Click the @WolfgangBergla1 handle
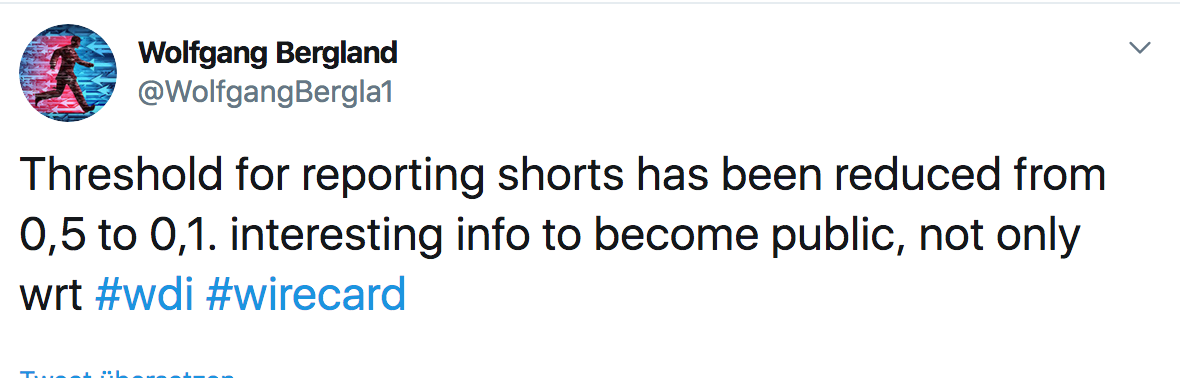This screenshot has height=378, width=1180. [266, 92]
